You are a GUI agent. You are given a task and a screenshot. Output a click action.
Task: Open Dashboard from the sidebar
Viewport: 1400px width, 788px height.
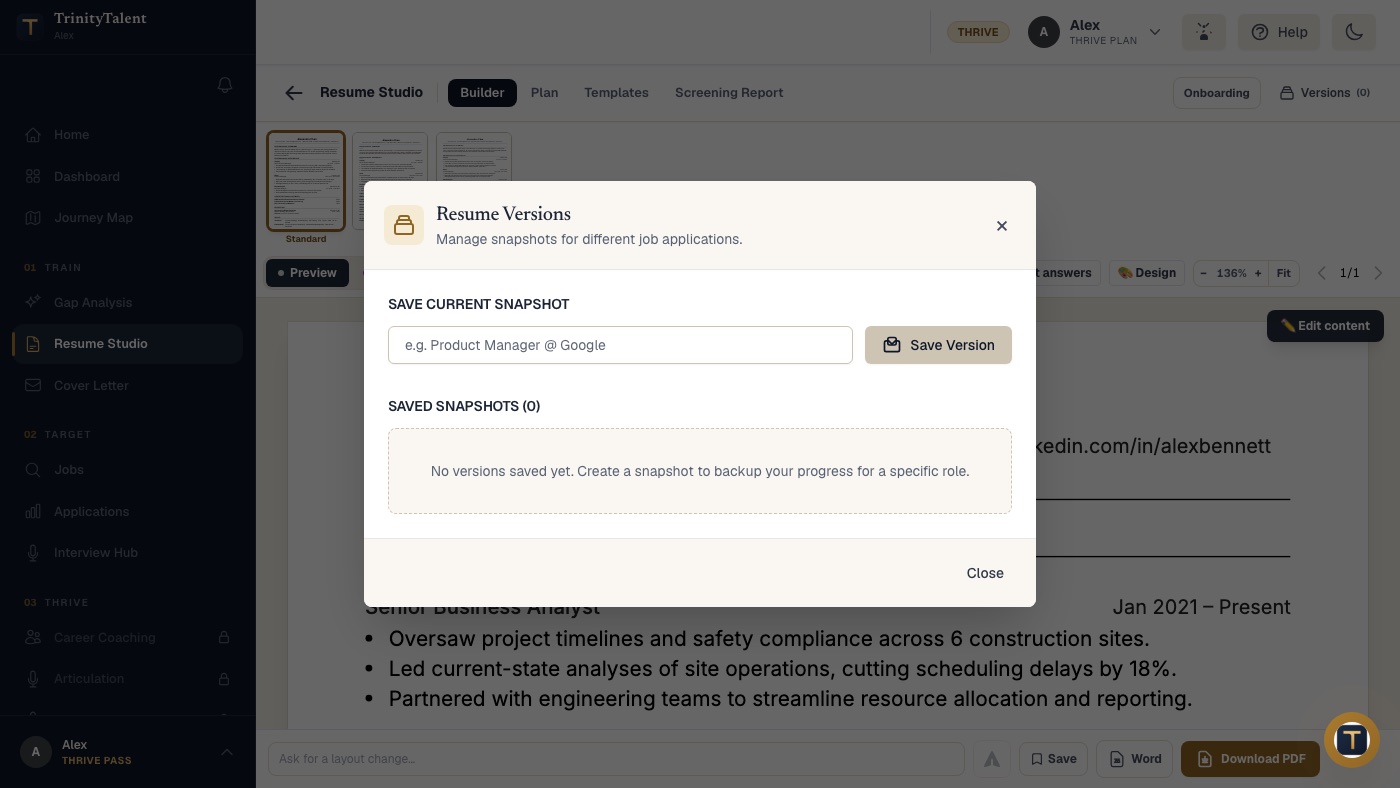(128, 177)
